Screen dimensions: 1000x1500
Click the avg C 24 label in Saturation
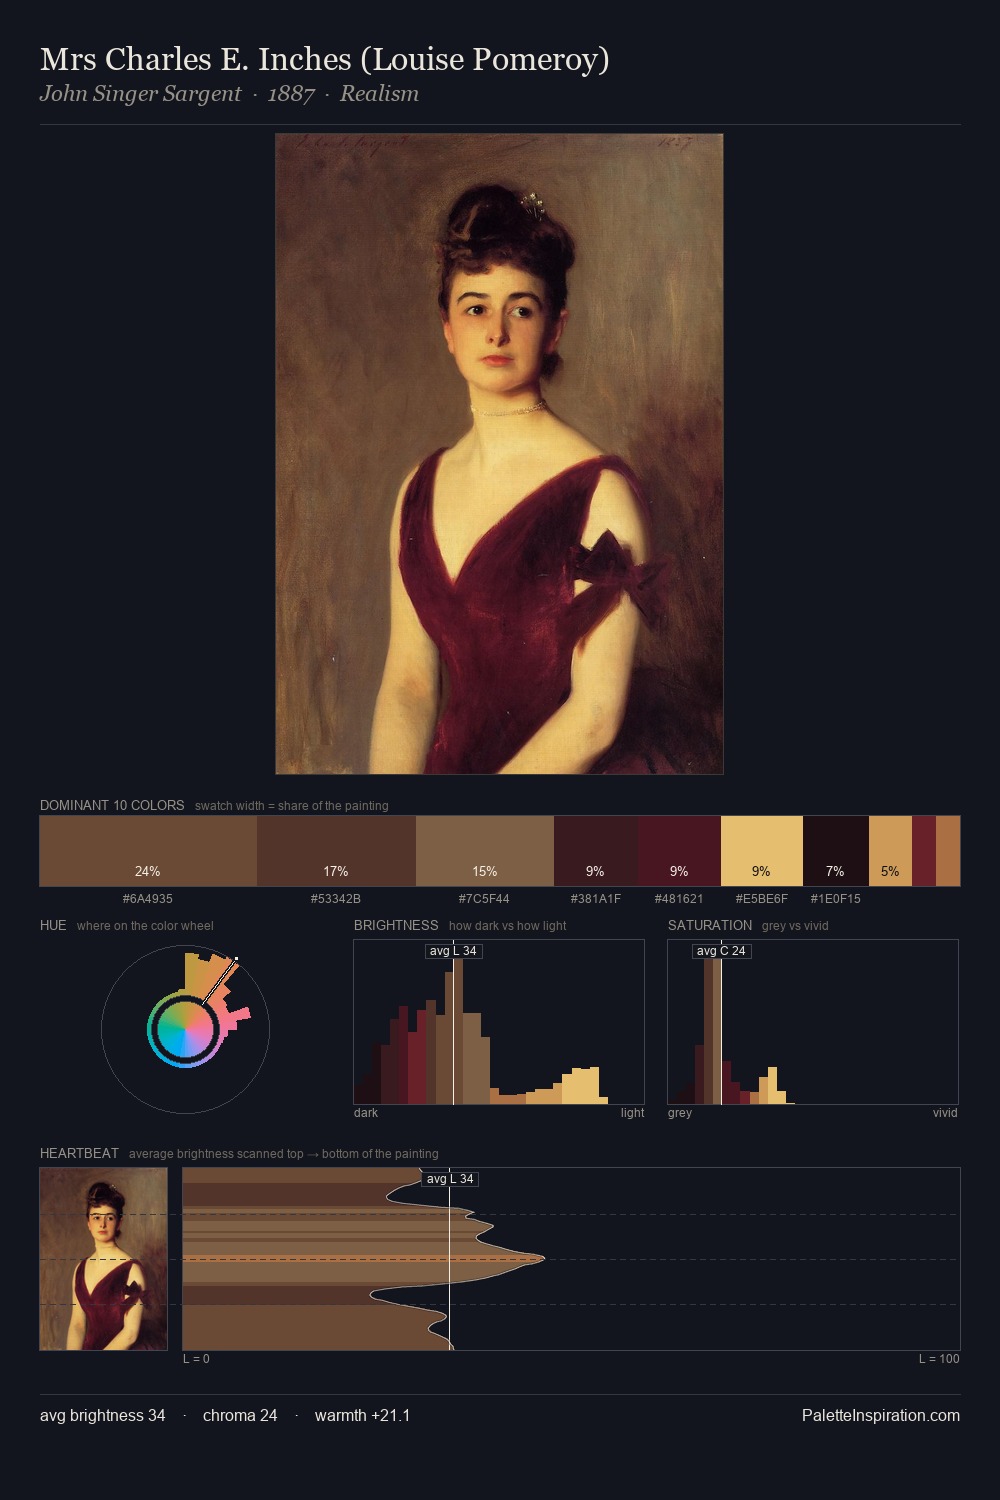[721, 951]
